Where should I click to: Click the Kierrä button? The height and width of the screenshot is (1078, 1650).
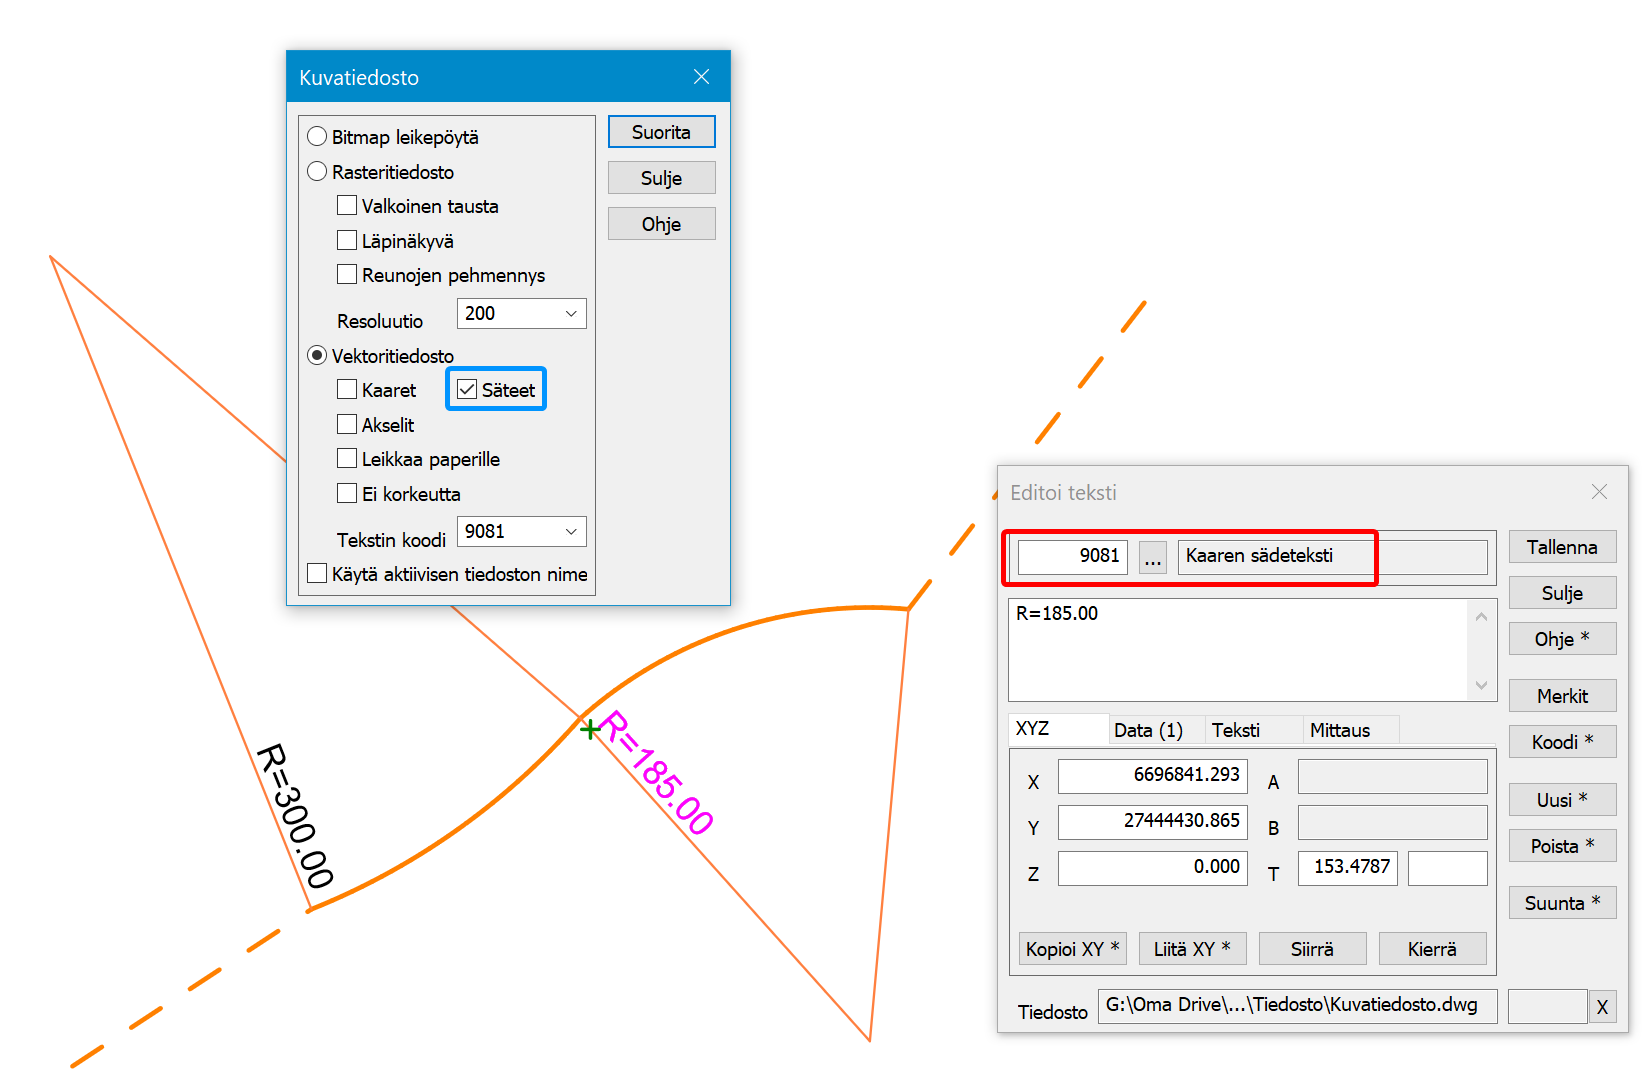1431,948
